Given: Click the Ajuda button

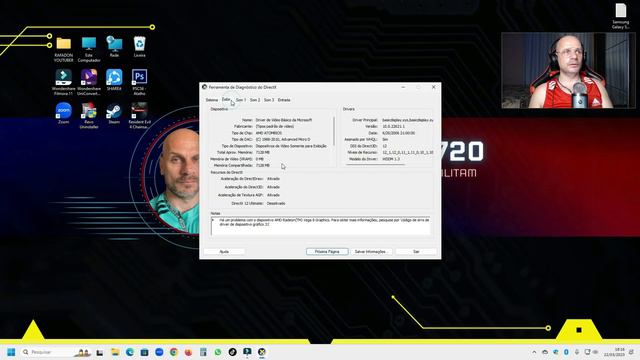Looking at the screenshot, I should tap(224, 251).
